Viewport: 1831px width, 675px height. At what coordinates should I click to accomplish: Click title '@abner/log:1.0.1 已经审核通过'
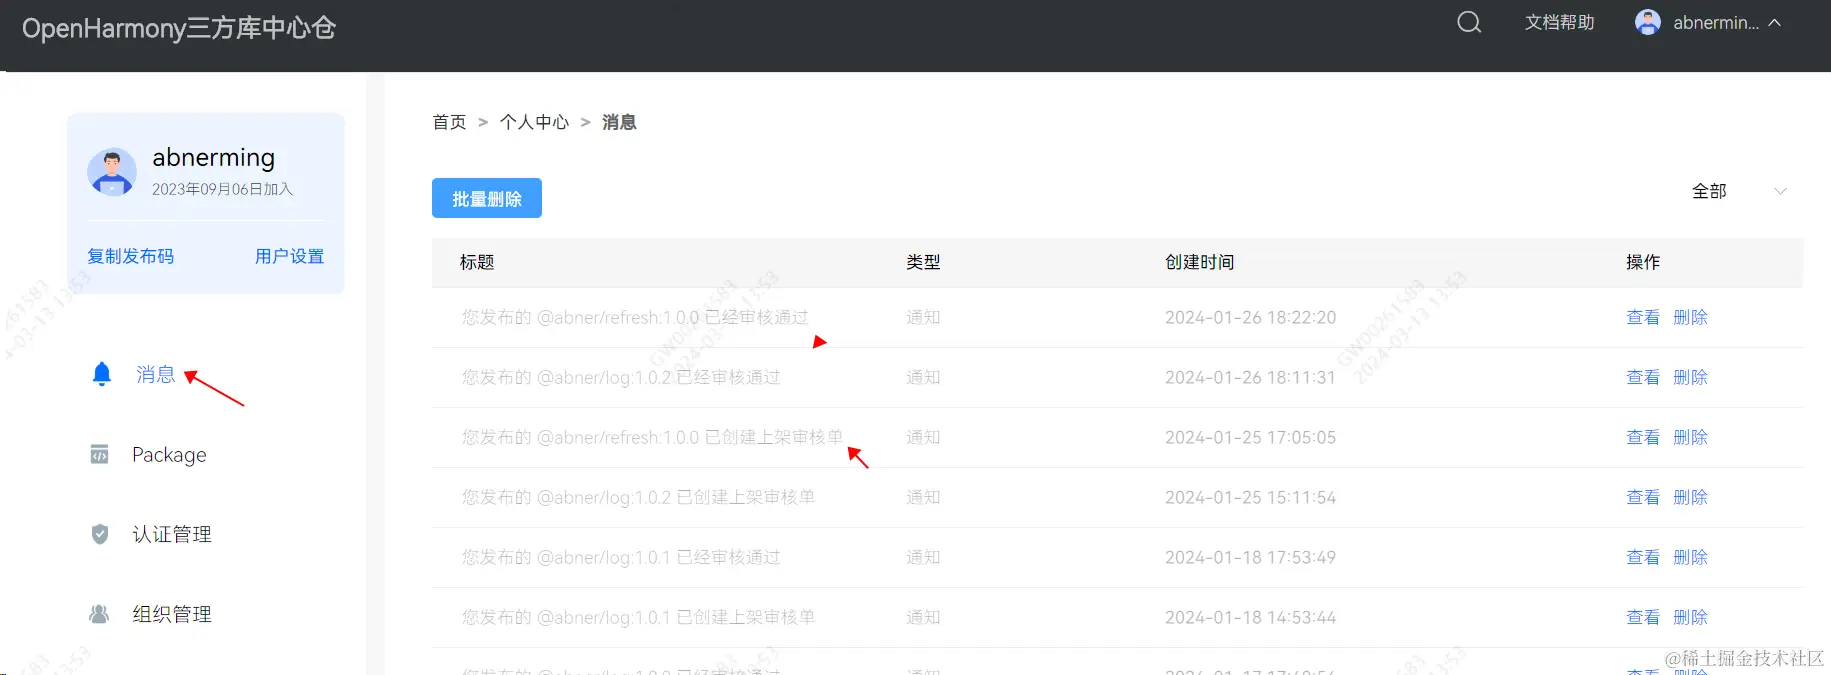621,557
